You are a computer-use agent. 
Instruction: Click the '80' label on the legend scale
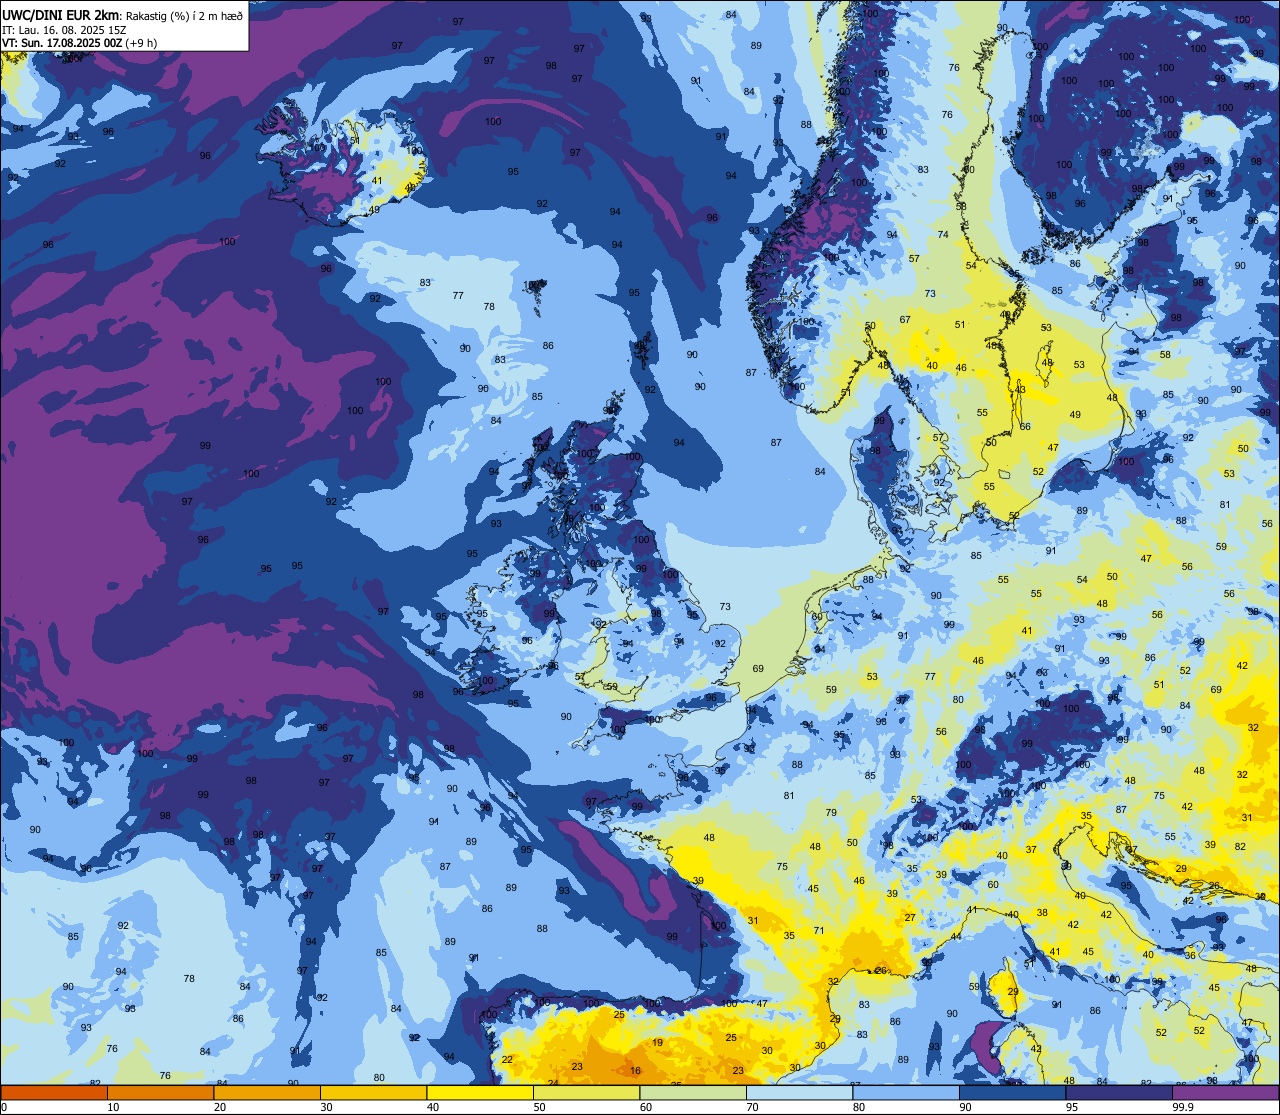coord(860,1107)
